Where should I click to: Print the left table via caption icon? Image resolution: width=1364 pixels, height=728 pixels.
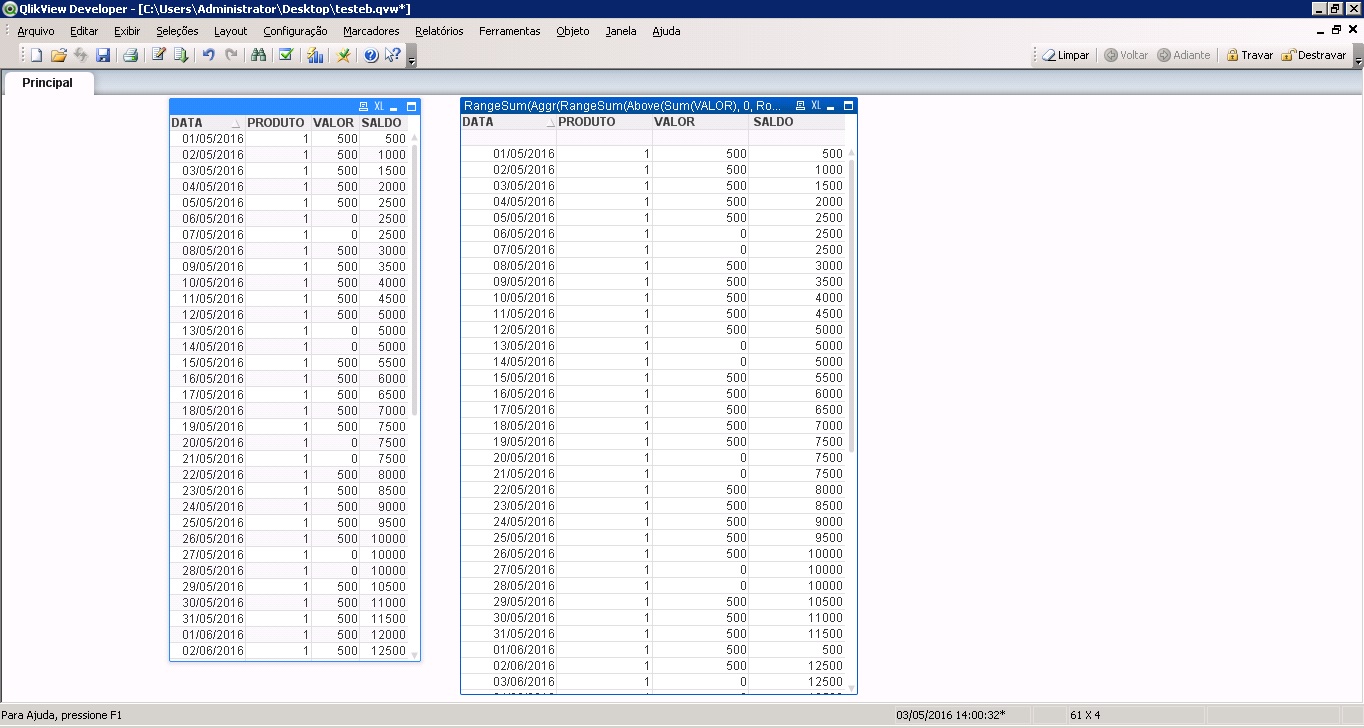(363, 106)
